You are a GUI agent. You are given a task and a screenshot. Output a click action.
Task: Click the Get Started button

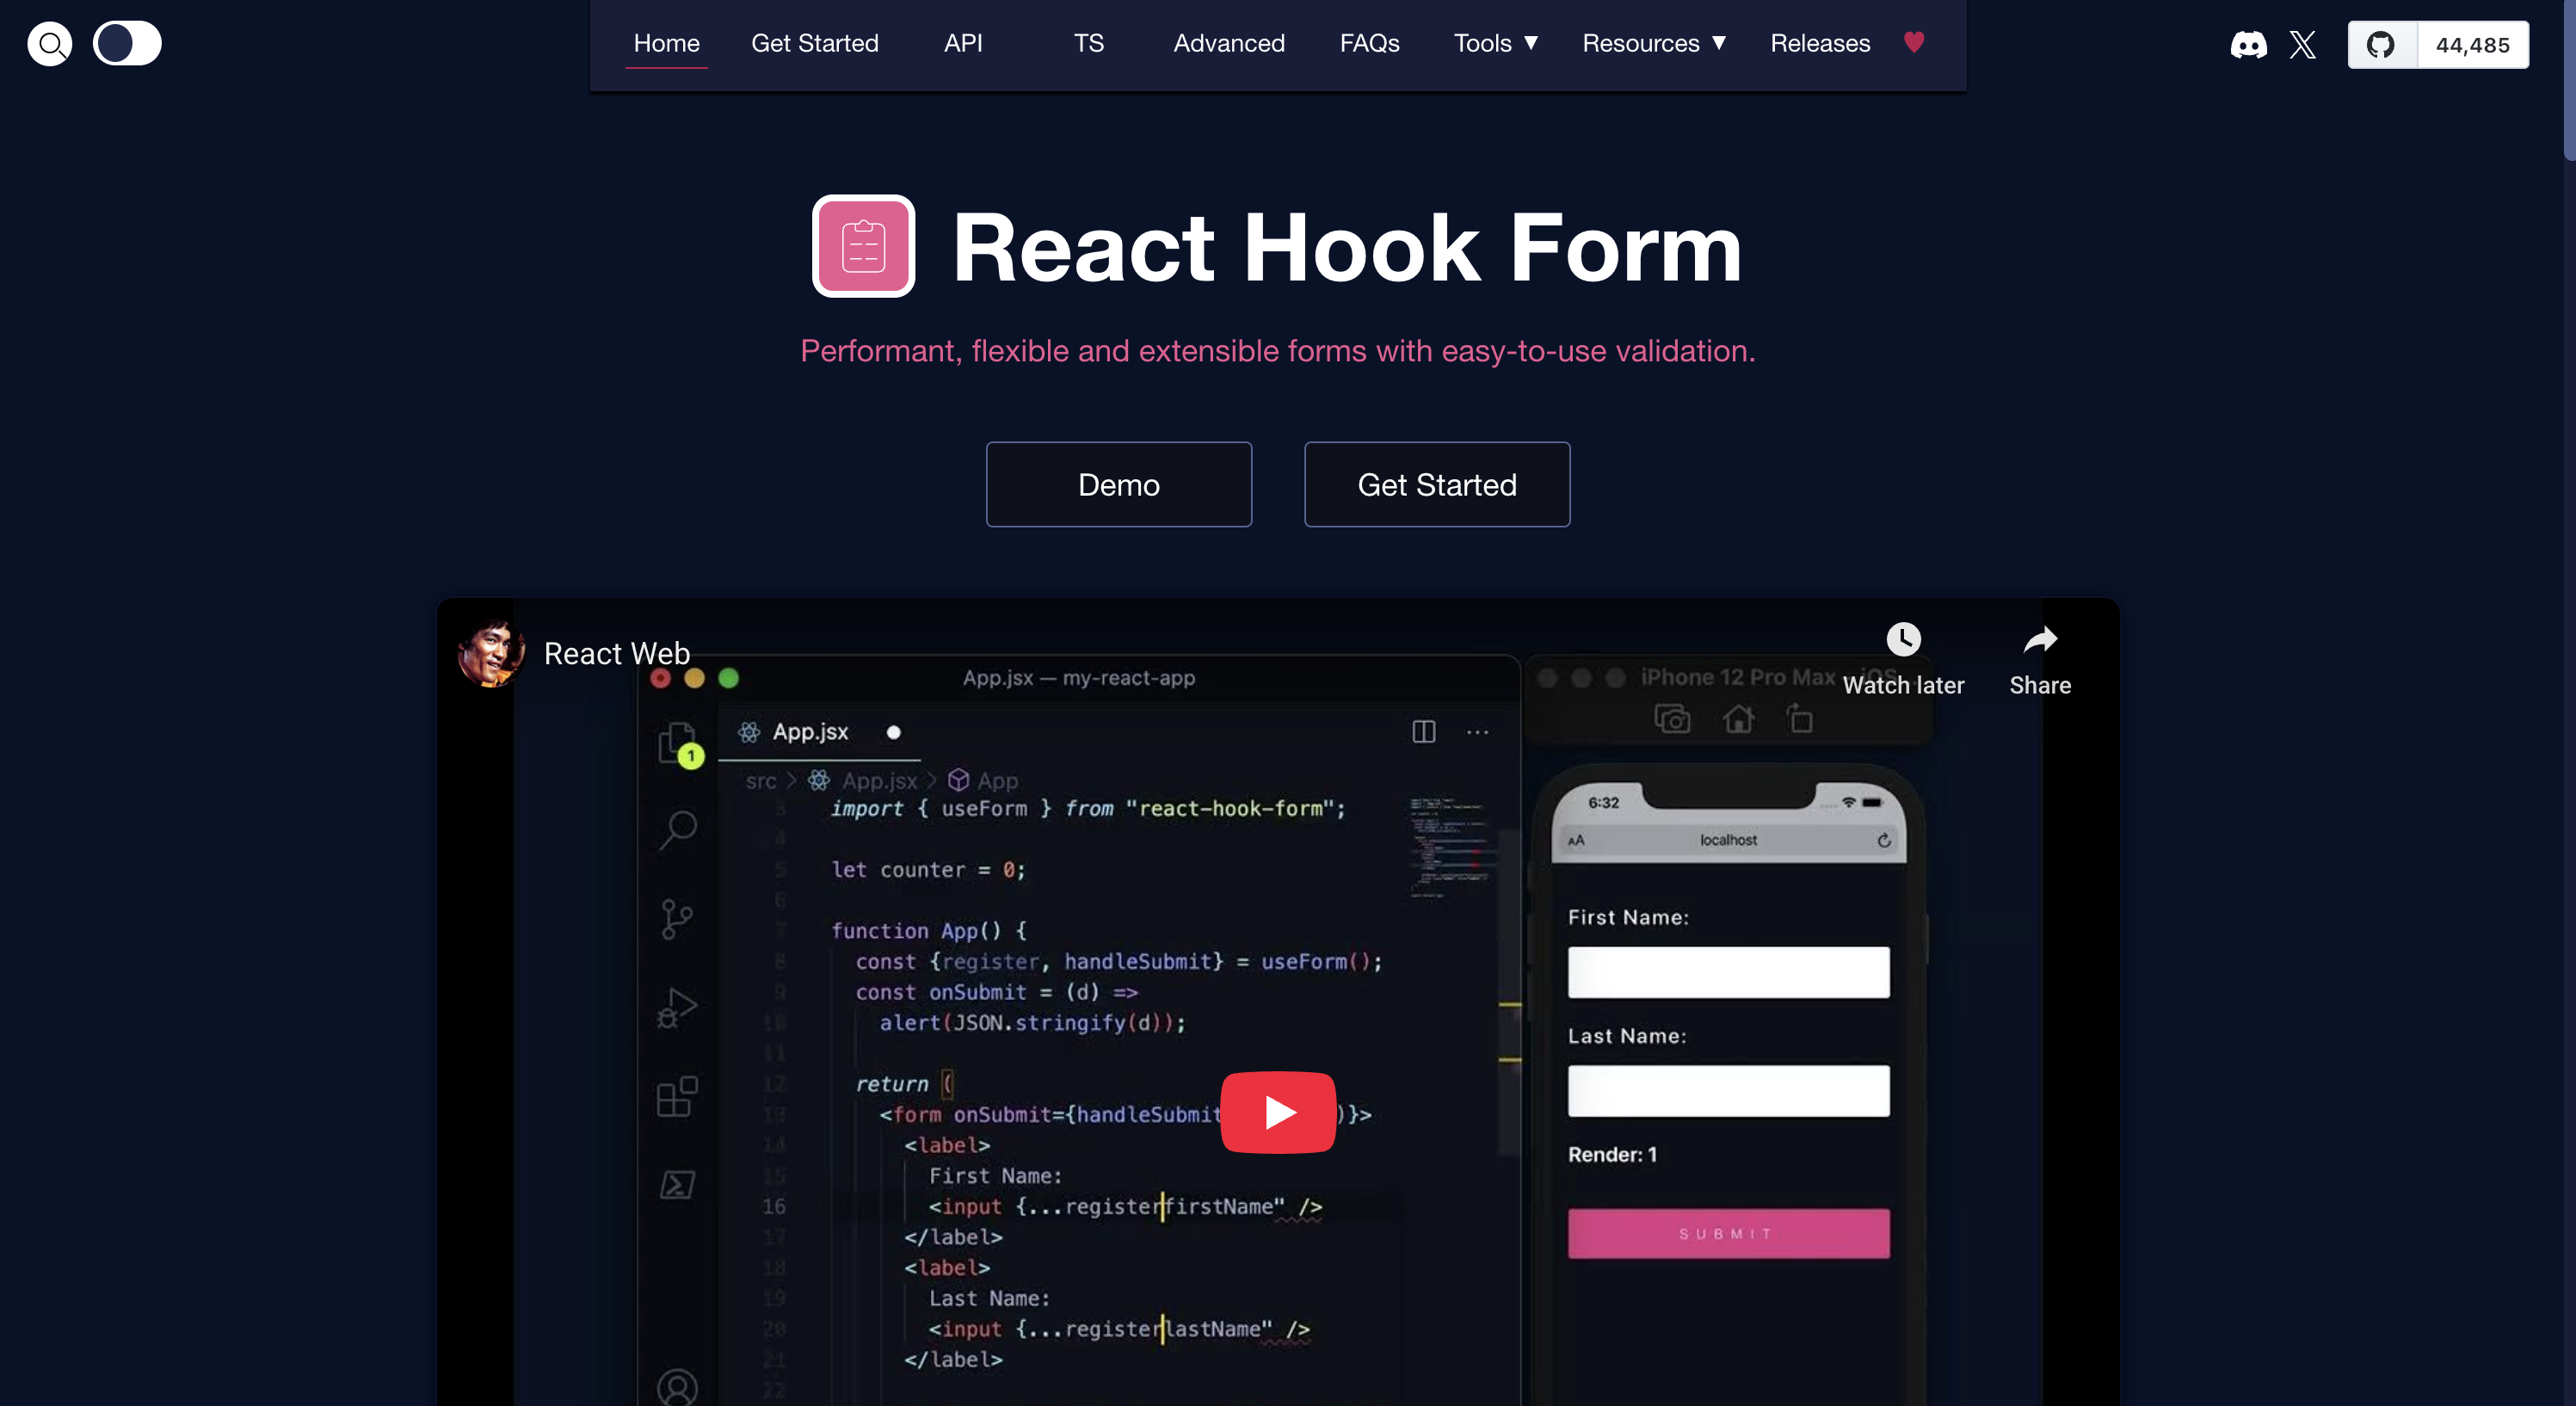[x=1437, y=484]
